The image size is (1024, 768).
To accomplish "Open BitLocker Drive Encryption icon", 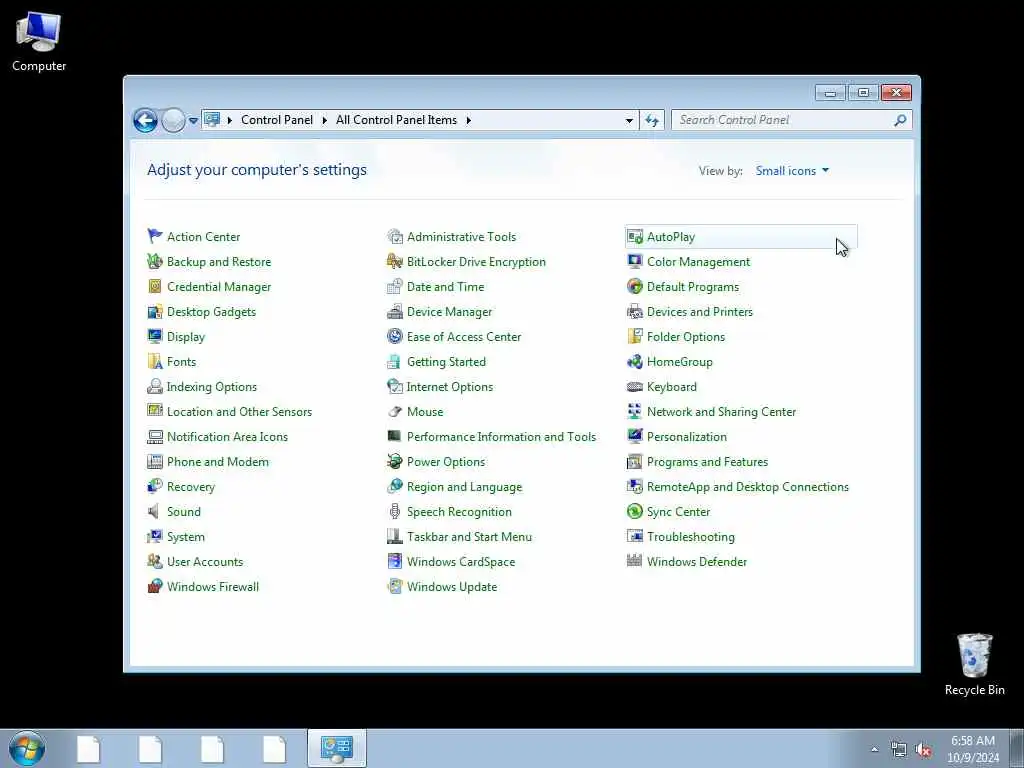I will (x=394, y=261).
